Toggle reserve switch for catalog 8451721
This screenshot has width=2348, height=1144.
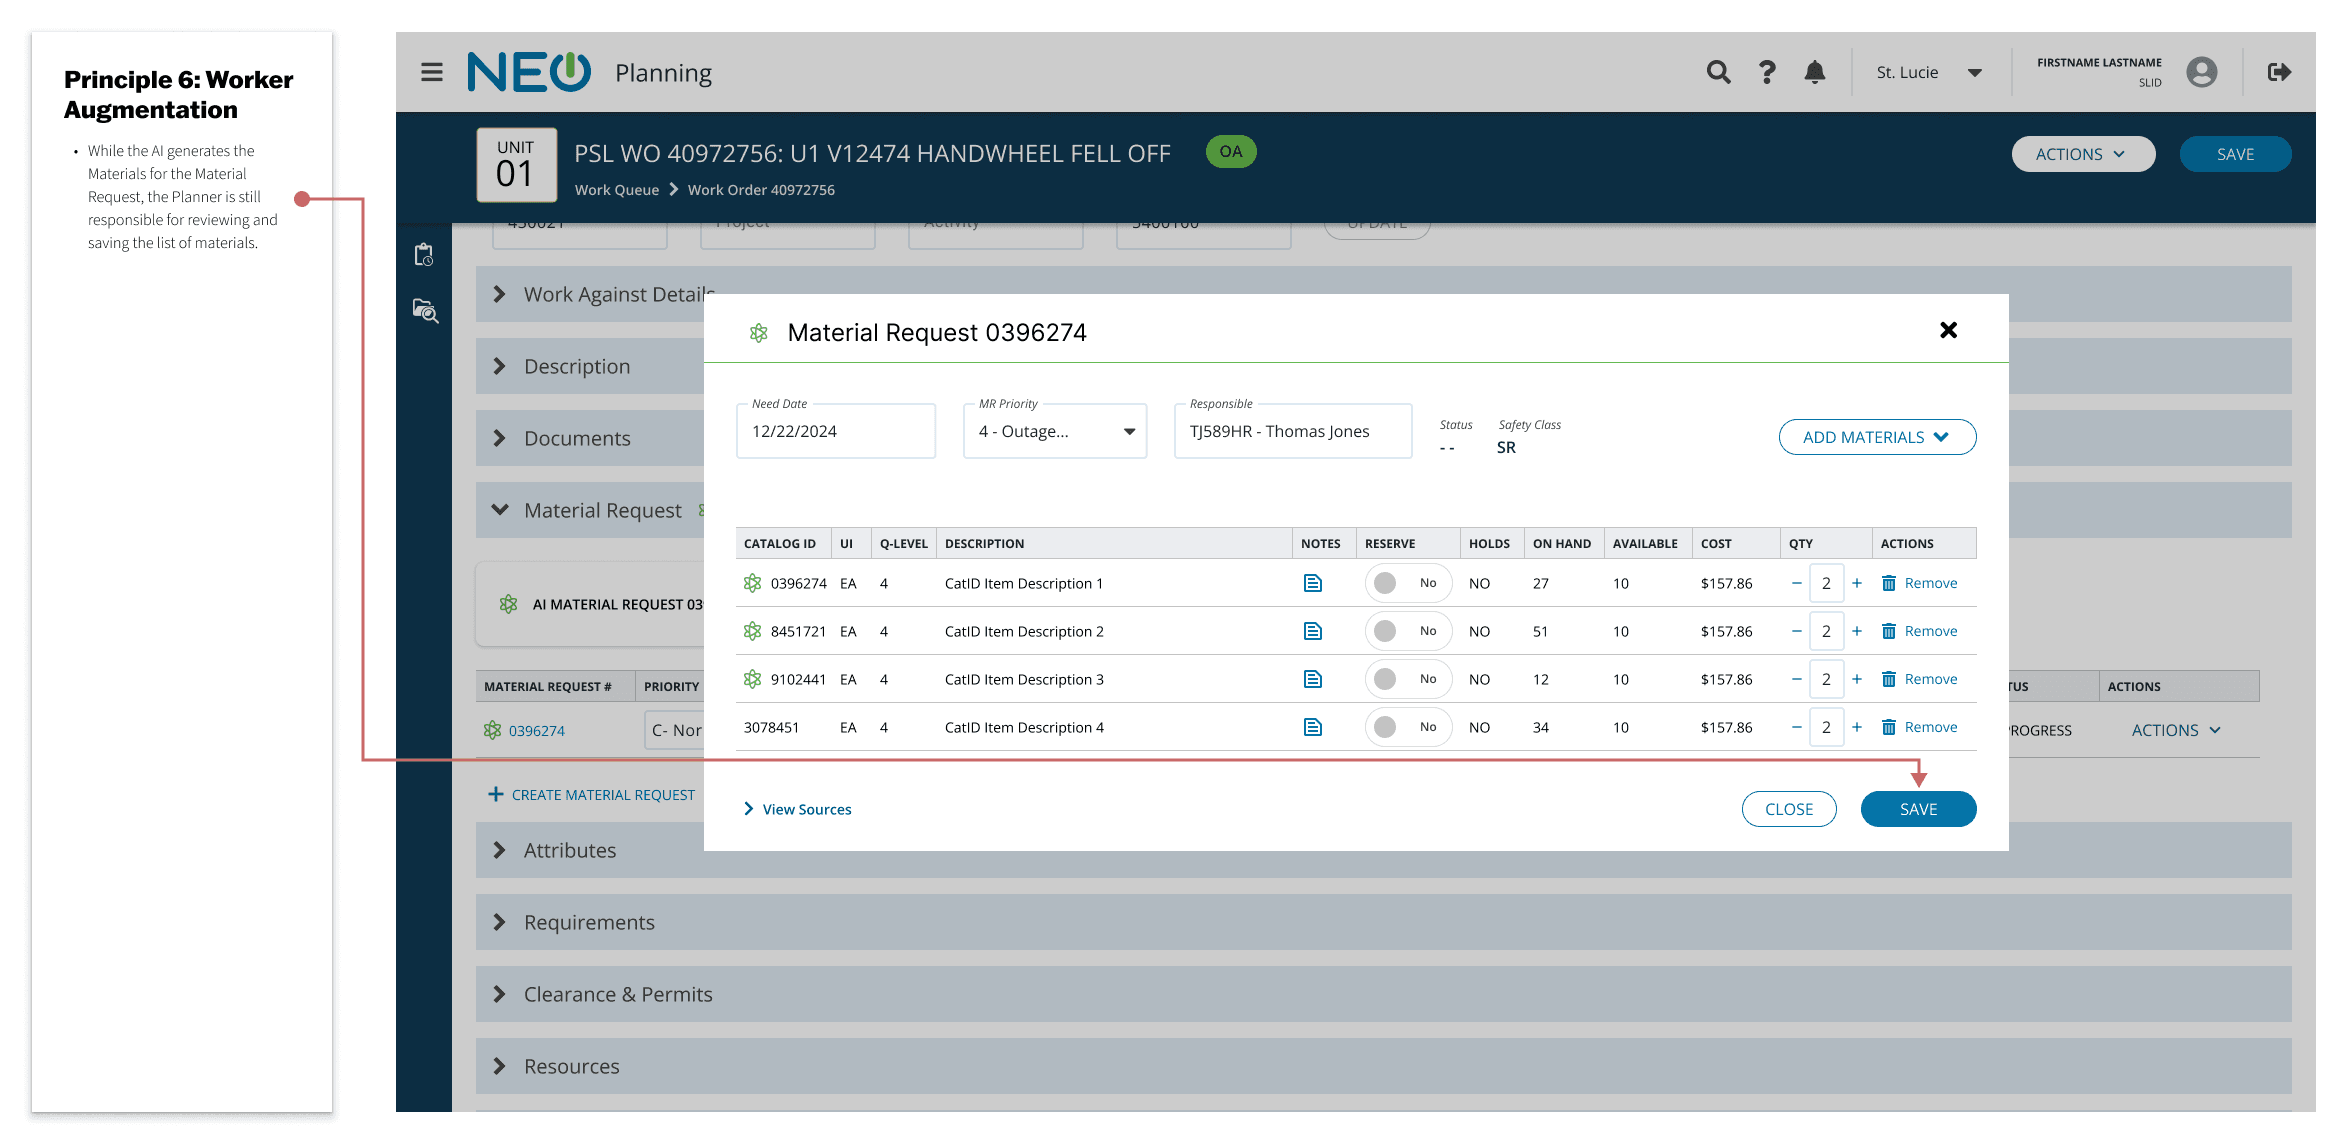pos(1407,631)
